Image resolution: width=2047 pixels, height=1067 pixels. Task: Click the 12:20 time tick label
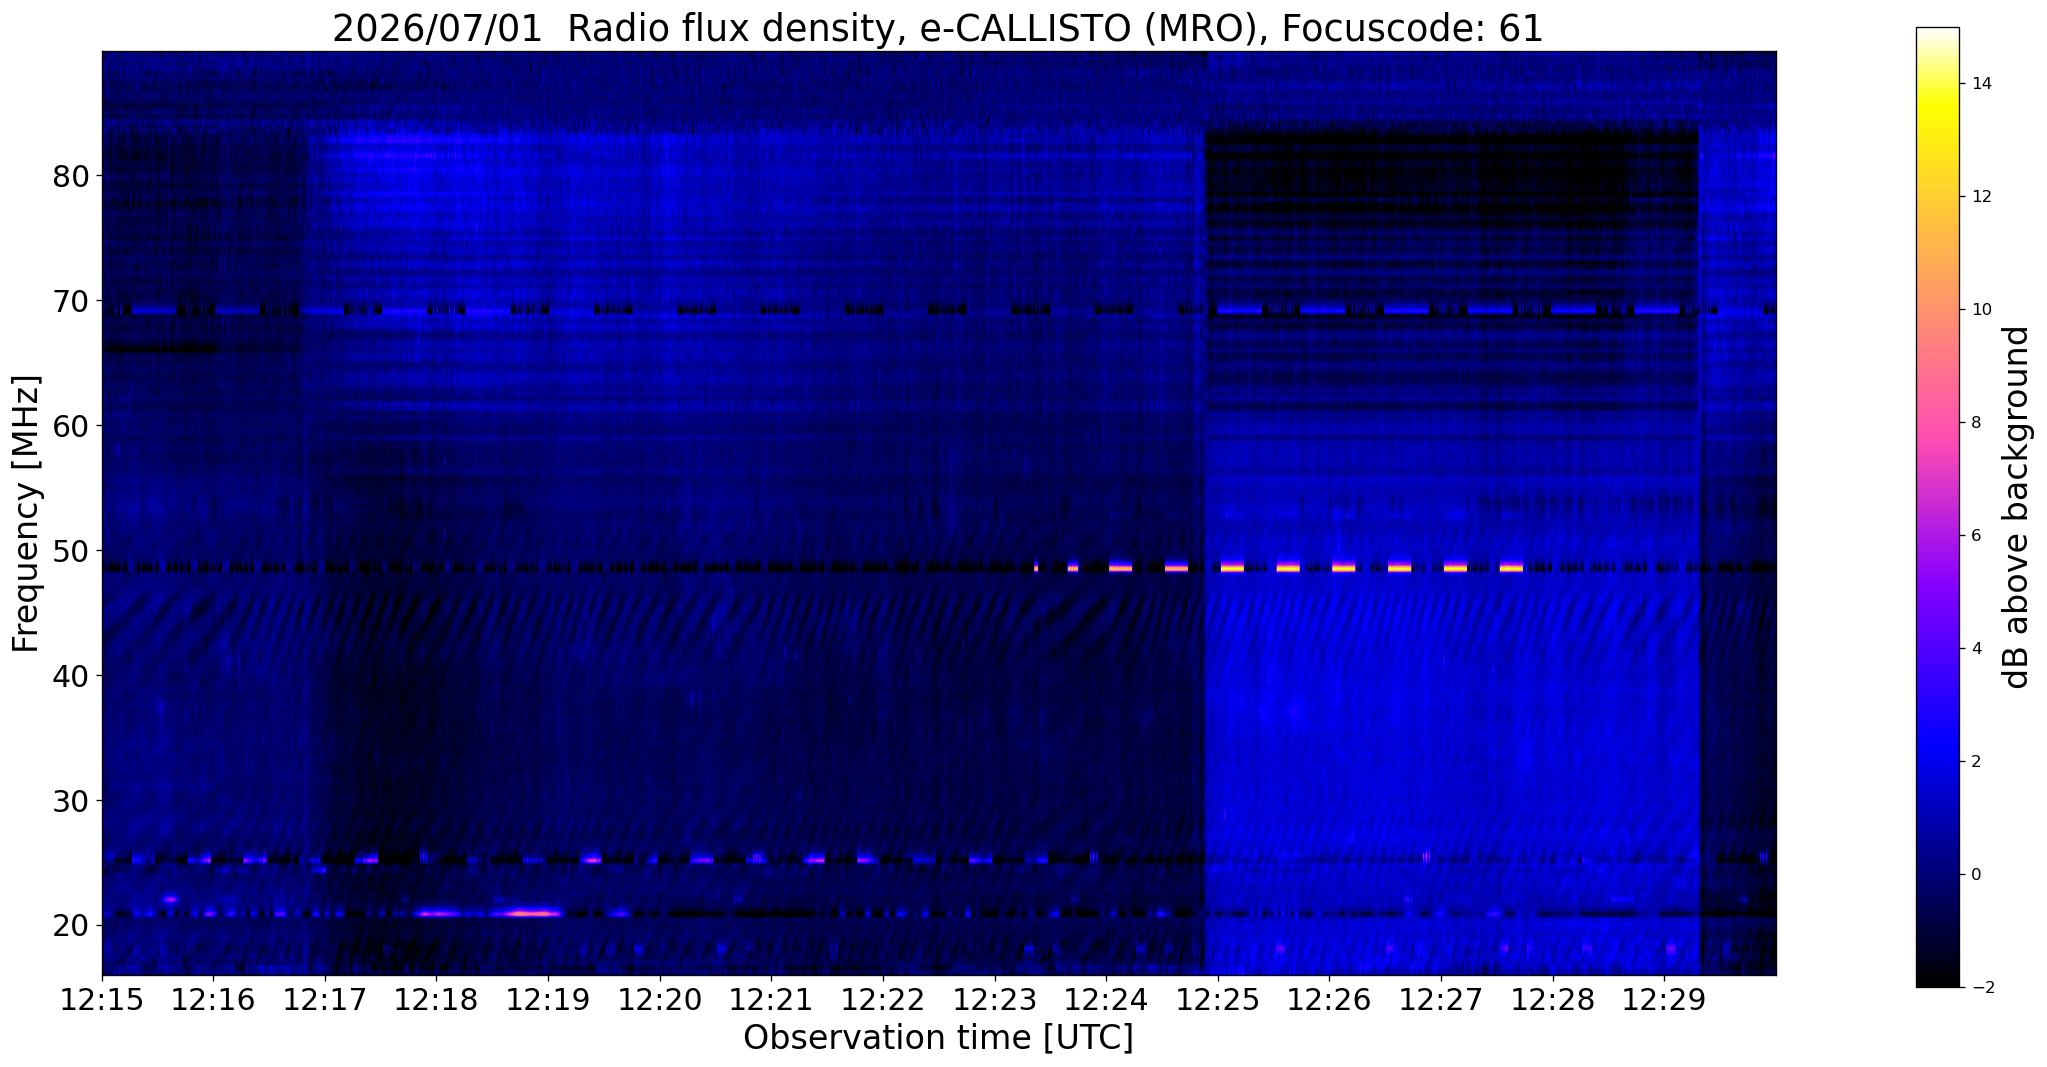[x=660, y=999]
